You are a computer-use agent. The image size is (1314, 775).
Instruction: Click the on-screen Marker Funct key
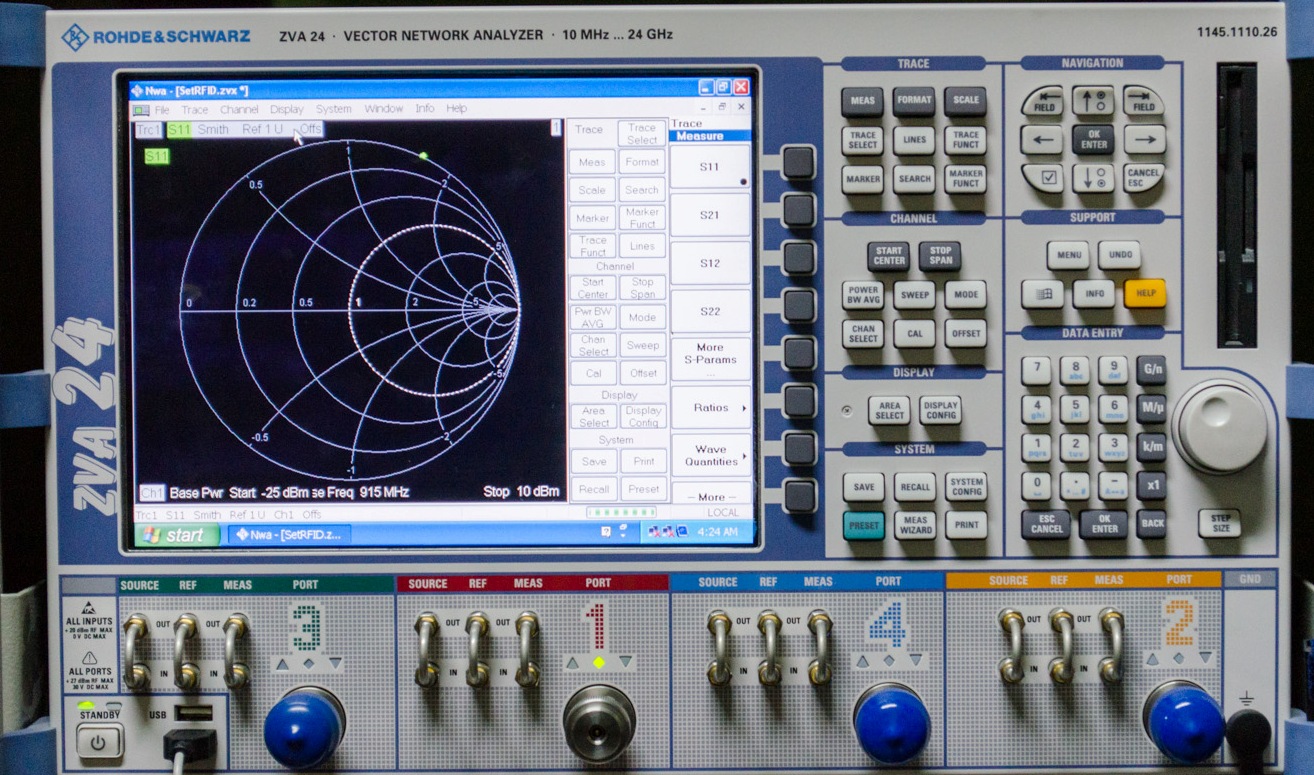643,217
